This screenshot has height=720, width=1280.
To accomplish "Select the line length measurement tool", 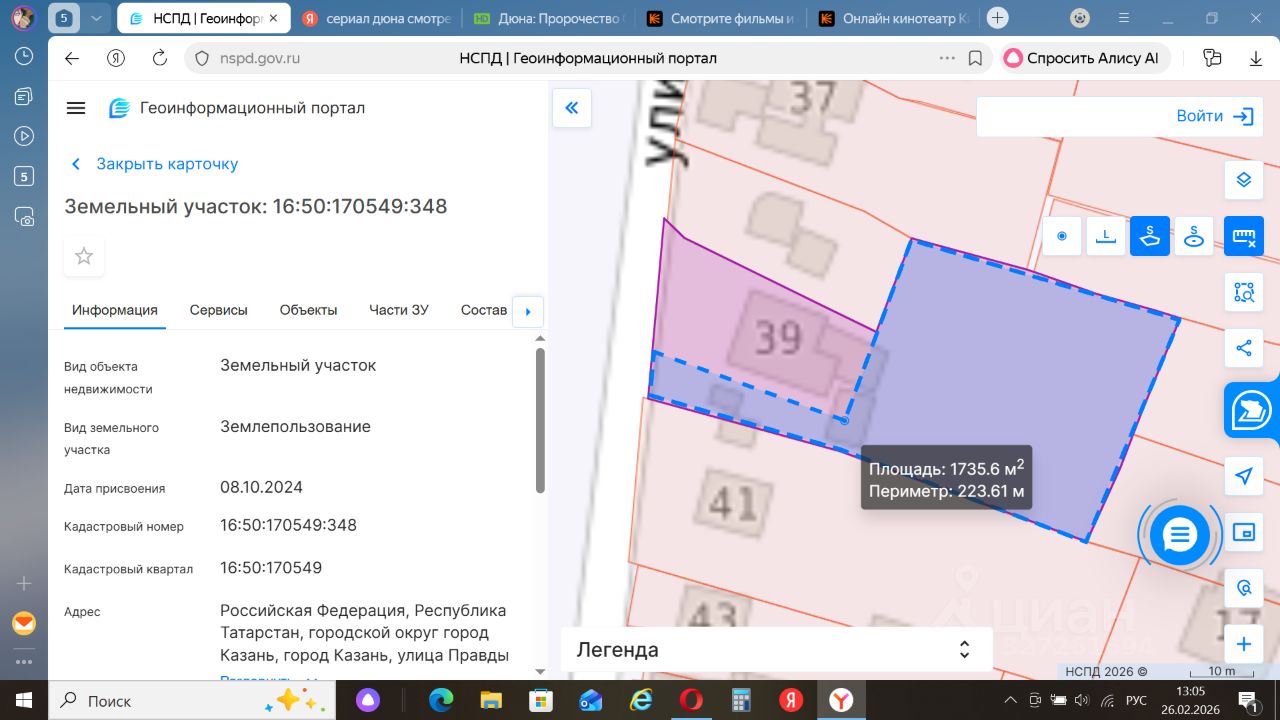I will tap(1106, 237).
